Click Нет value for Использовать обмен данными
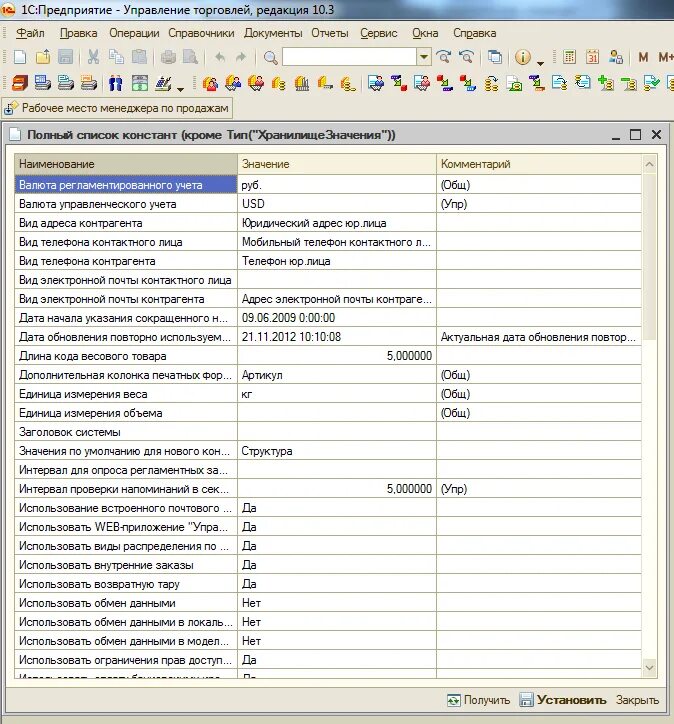The image size is (674, 724). [337, 603]
